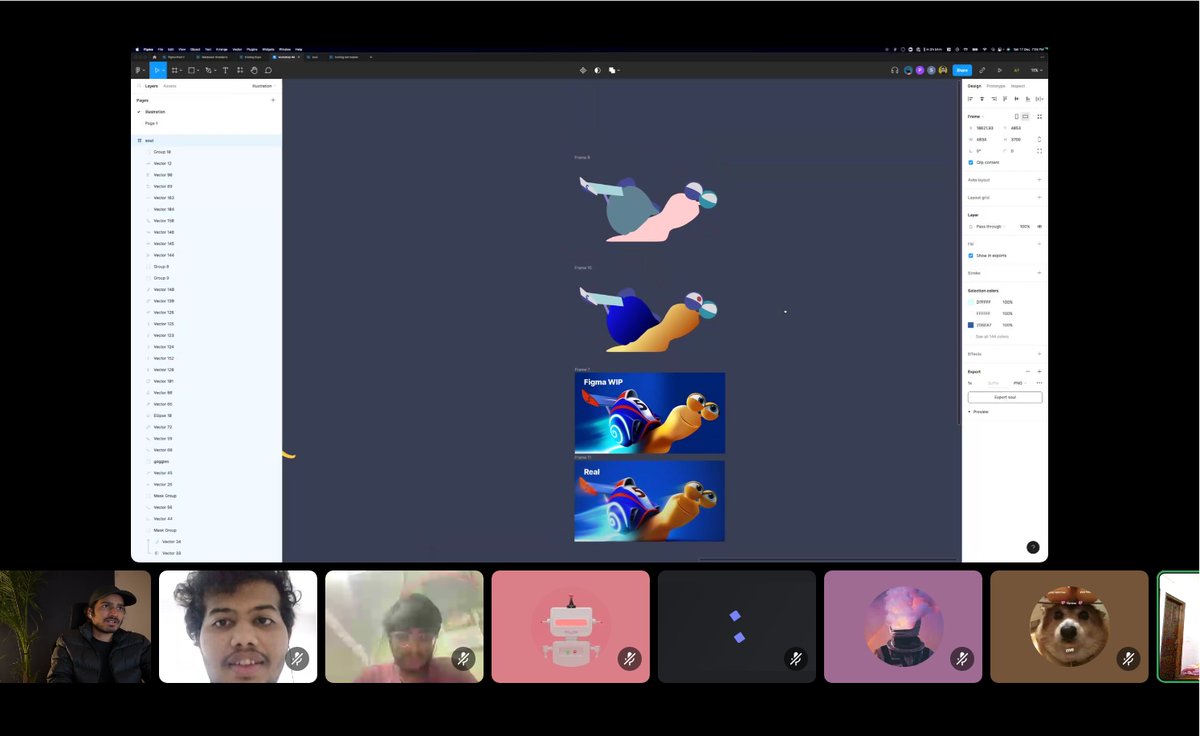Viewport: 1200px width, 736px height.
Task: Select the Rectangle shape tool
Action: (x=192, y=70)
